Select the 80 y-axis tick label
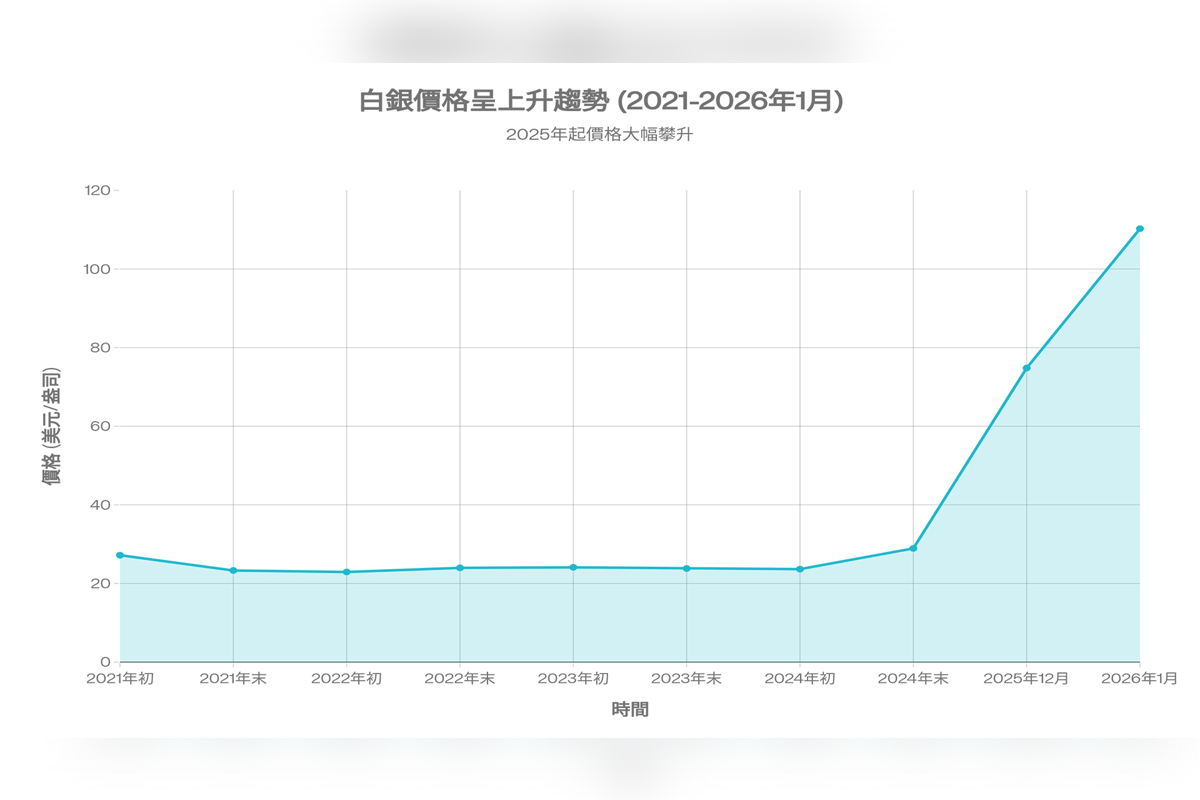1200x800 pixels. coord(102,348)
